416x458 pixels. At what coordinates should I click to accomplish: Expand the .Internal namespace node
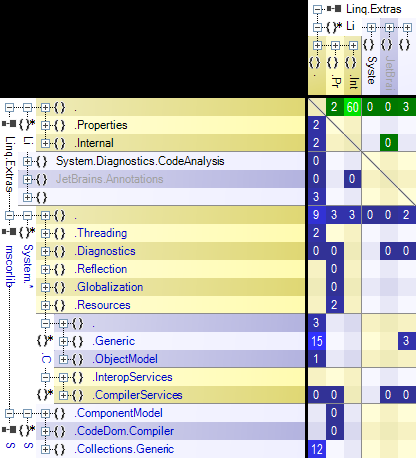click(45, 143)
